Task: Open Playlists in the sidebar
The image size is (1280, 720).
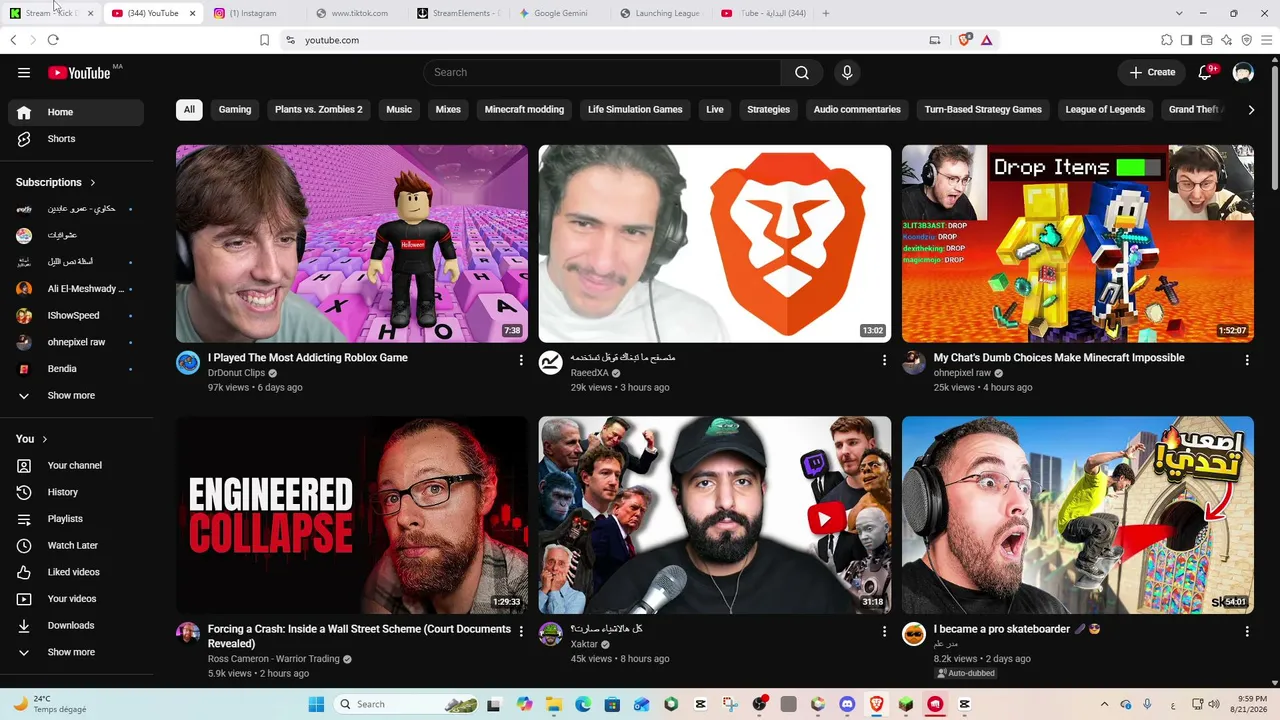Action: [x=75, y=519]
